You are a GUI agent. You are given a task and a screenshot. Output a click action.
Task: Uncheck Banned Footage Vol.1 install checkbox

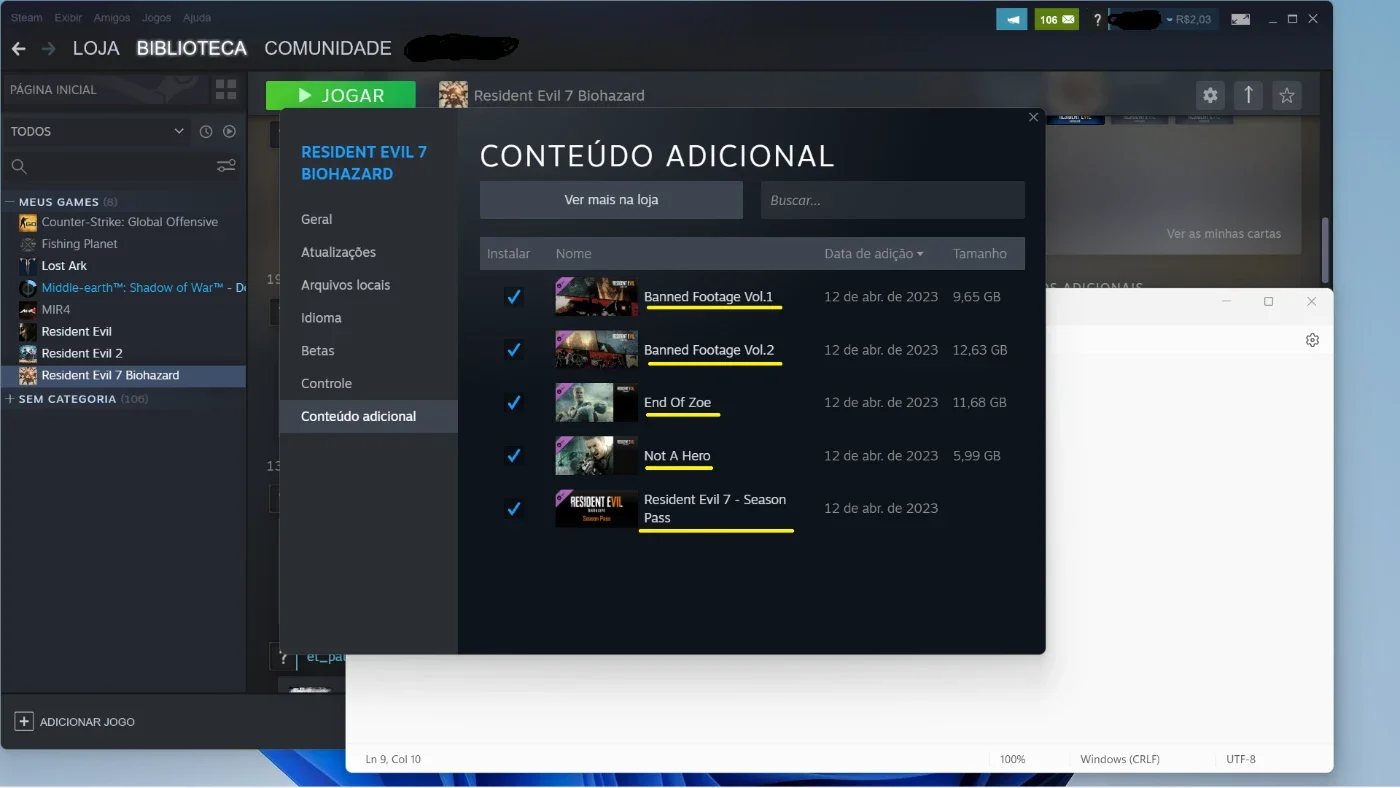coord(513,297)
